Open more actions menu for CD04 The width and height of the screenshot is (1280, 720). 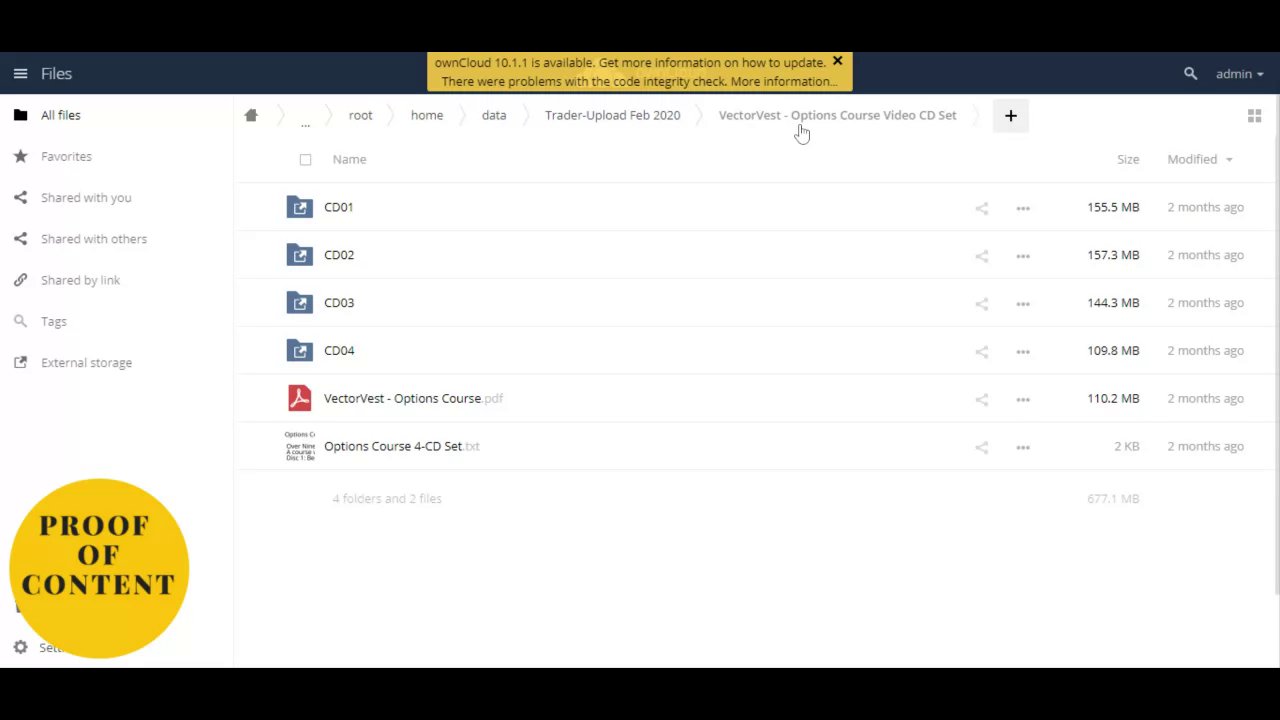[1022, 352]
